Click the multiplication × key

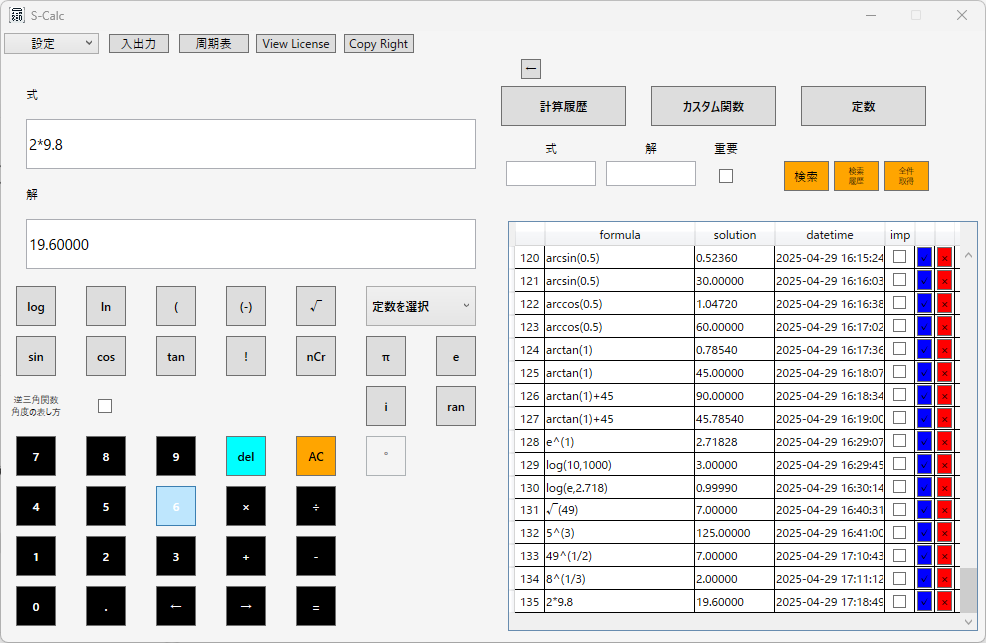246,506
